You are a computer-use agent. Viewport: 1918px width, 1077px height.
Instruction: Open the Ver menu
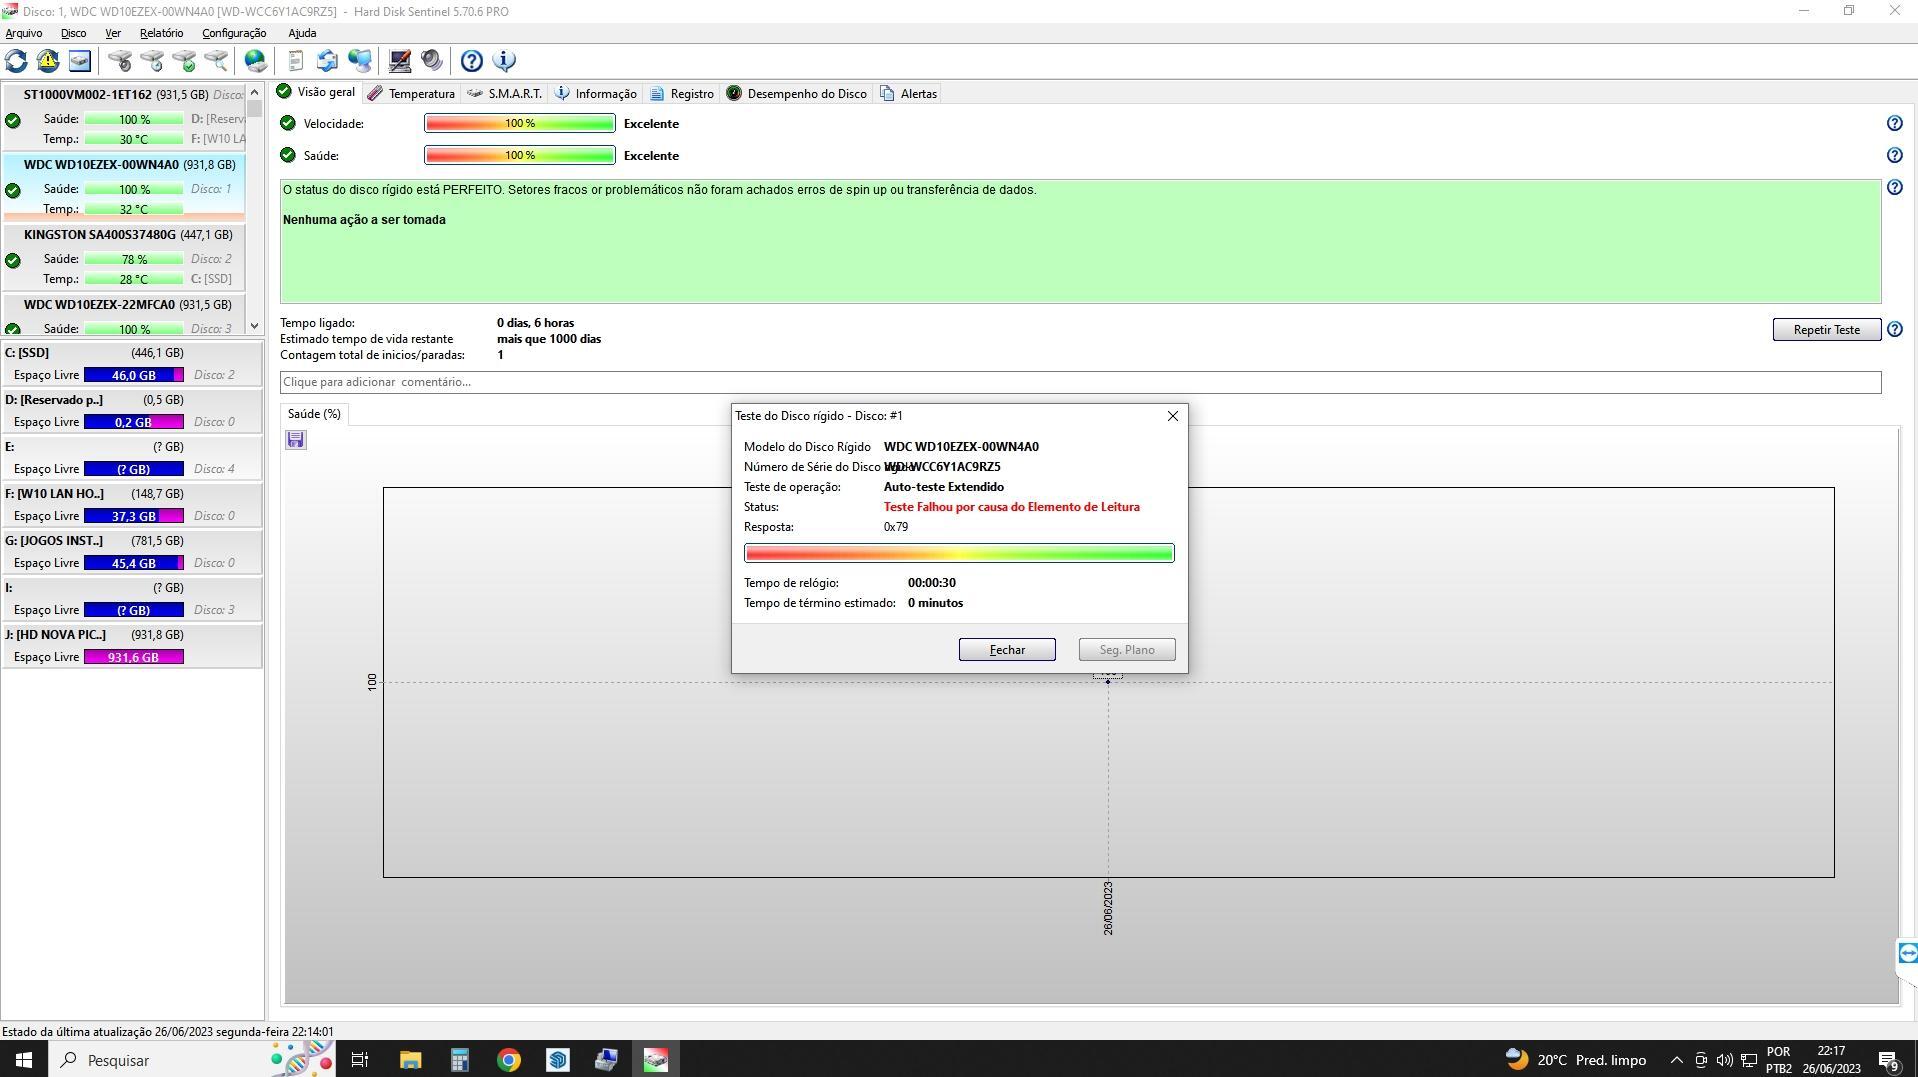point(113,33)
